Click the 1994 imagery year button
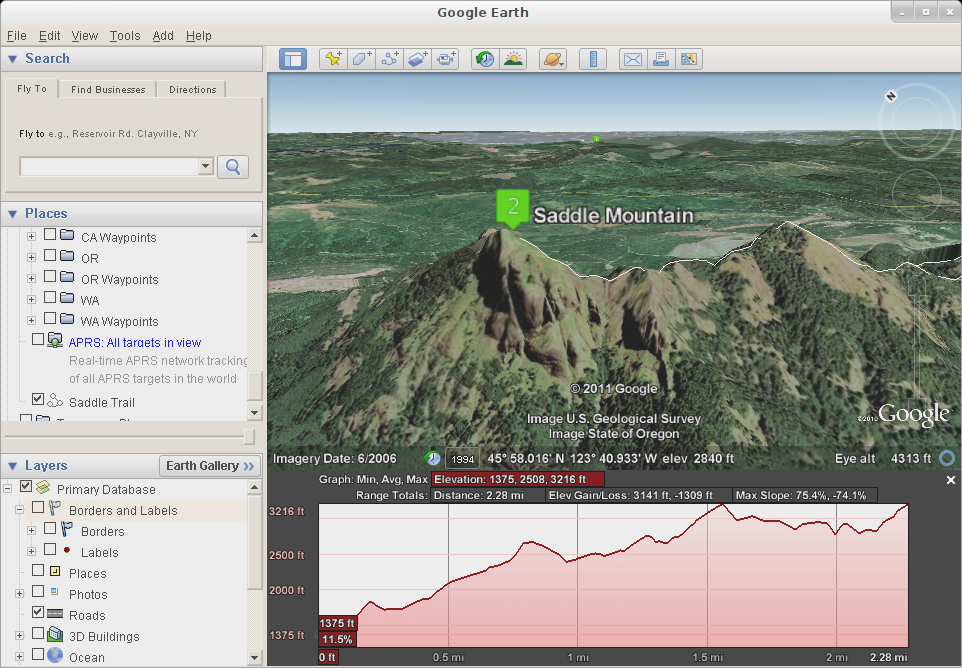Viewport: 962px width, 668px height. [x=463, y=459]
